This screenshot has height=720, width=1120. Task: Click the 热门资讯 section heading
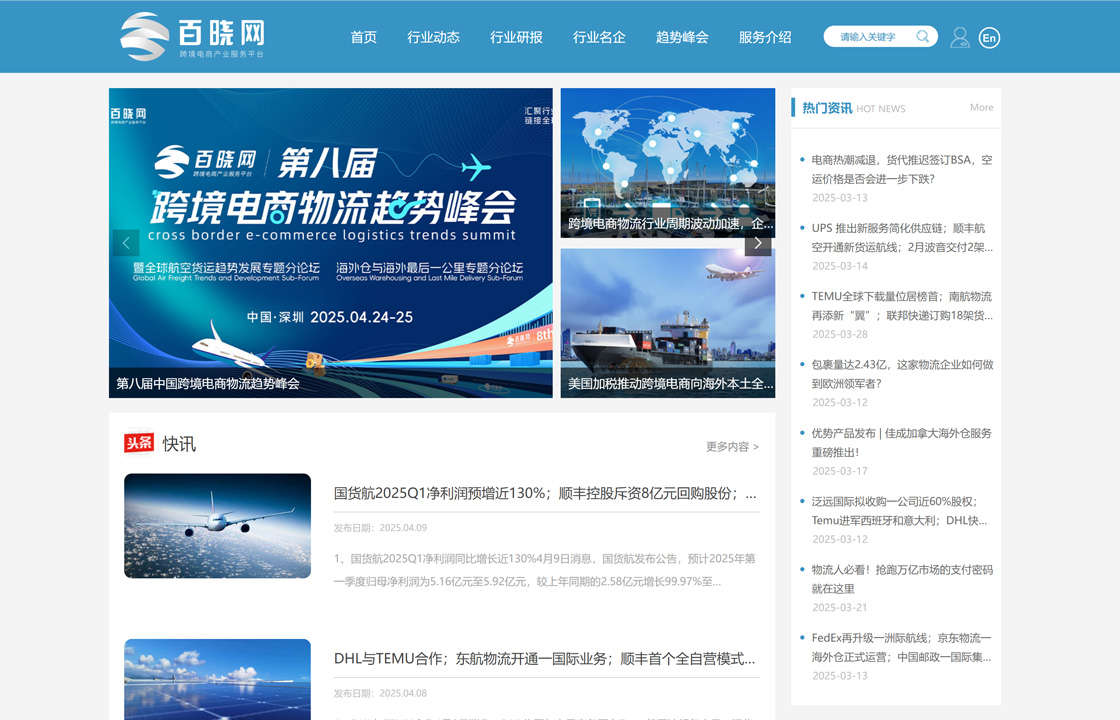point(827,108)
